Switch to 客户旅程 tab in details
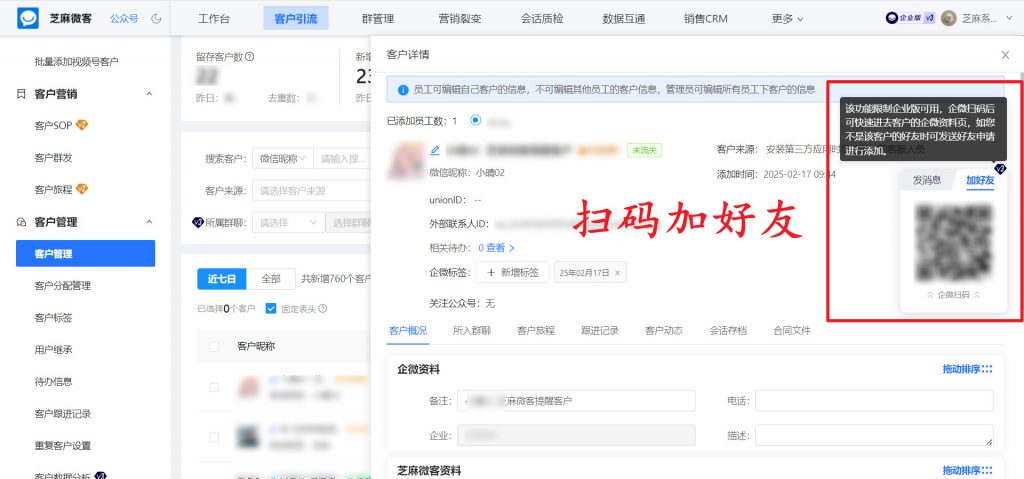Viewport: 1024px width, 479px height. 536,331
